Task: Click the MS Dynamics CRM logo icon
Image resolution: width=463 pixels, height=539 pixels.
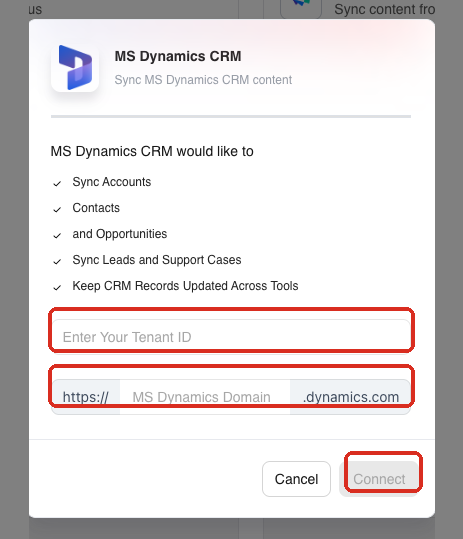Action: 75,68
